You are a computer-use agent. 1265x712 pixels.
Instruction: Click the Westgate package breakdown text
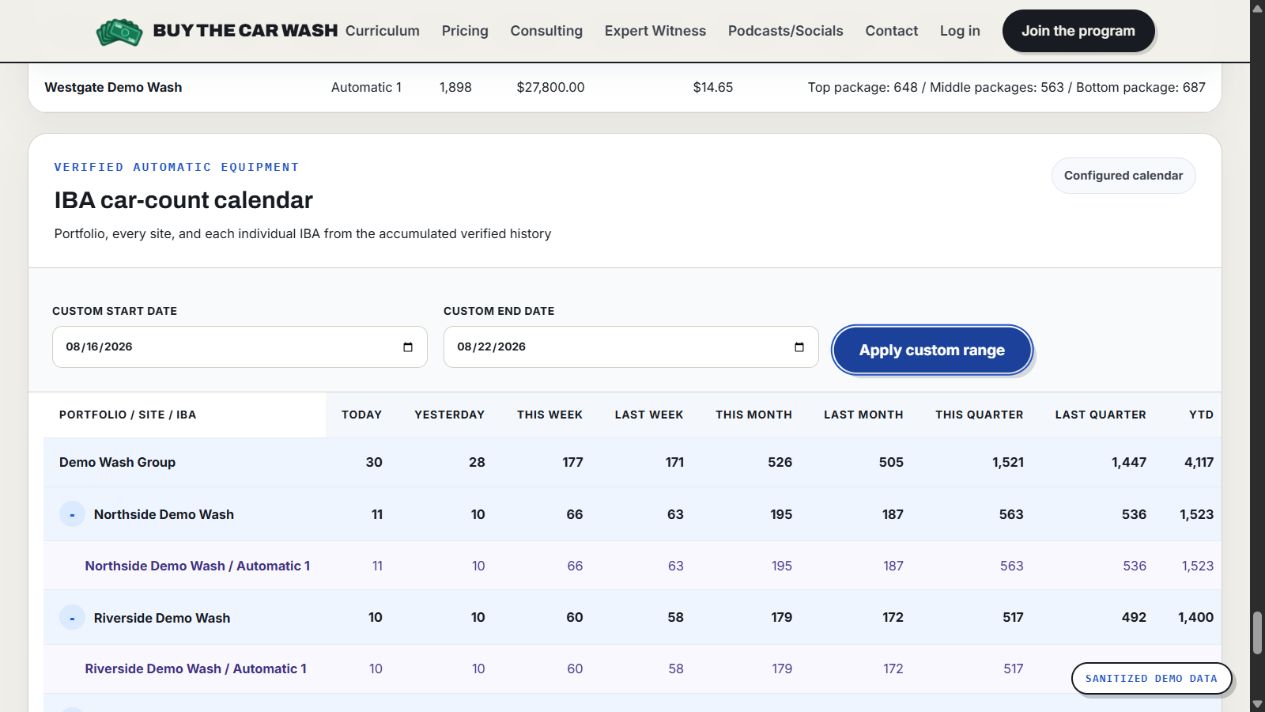tap(1007, 87)
